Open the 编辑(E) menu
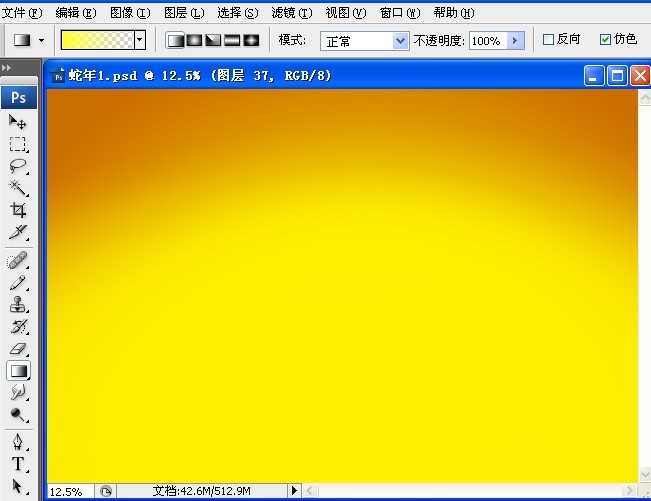The image size is (651, 501). [76, 13]
